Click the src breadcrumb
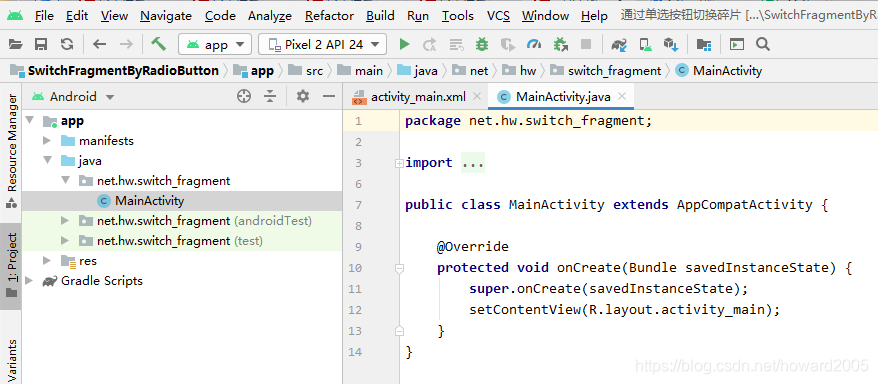This screenshot has height=384, width=878. tap(305, 71)
